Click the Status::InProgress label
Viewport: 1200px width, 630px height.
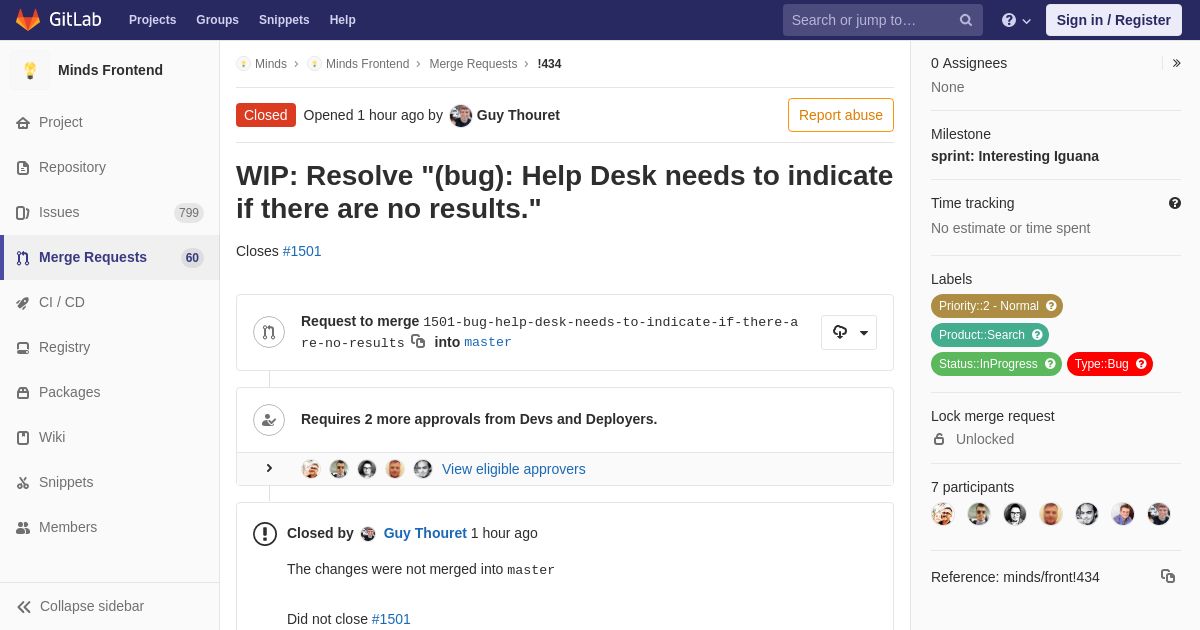point(996,364)
